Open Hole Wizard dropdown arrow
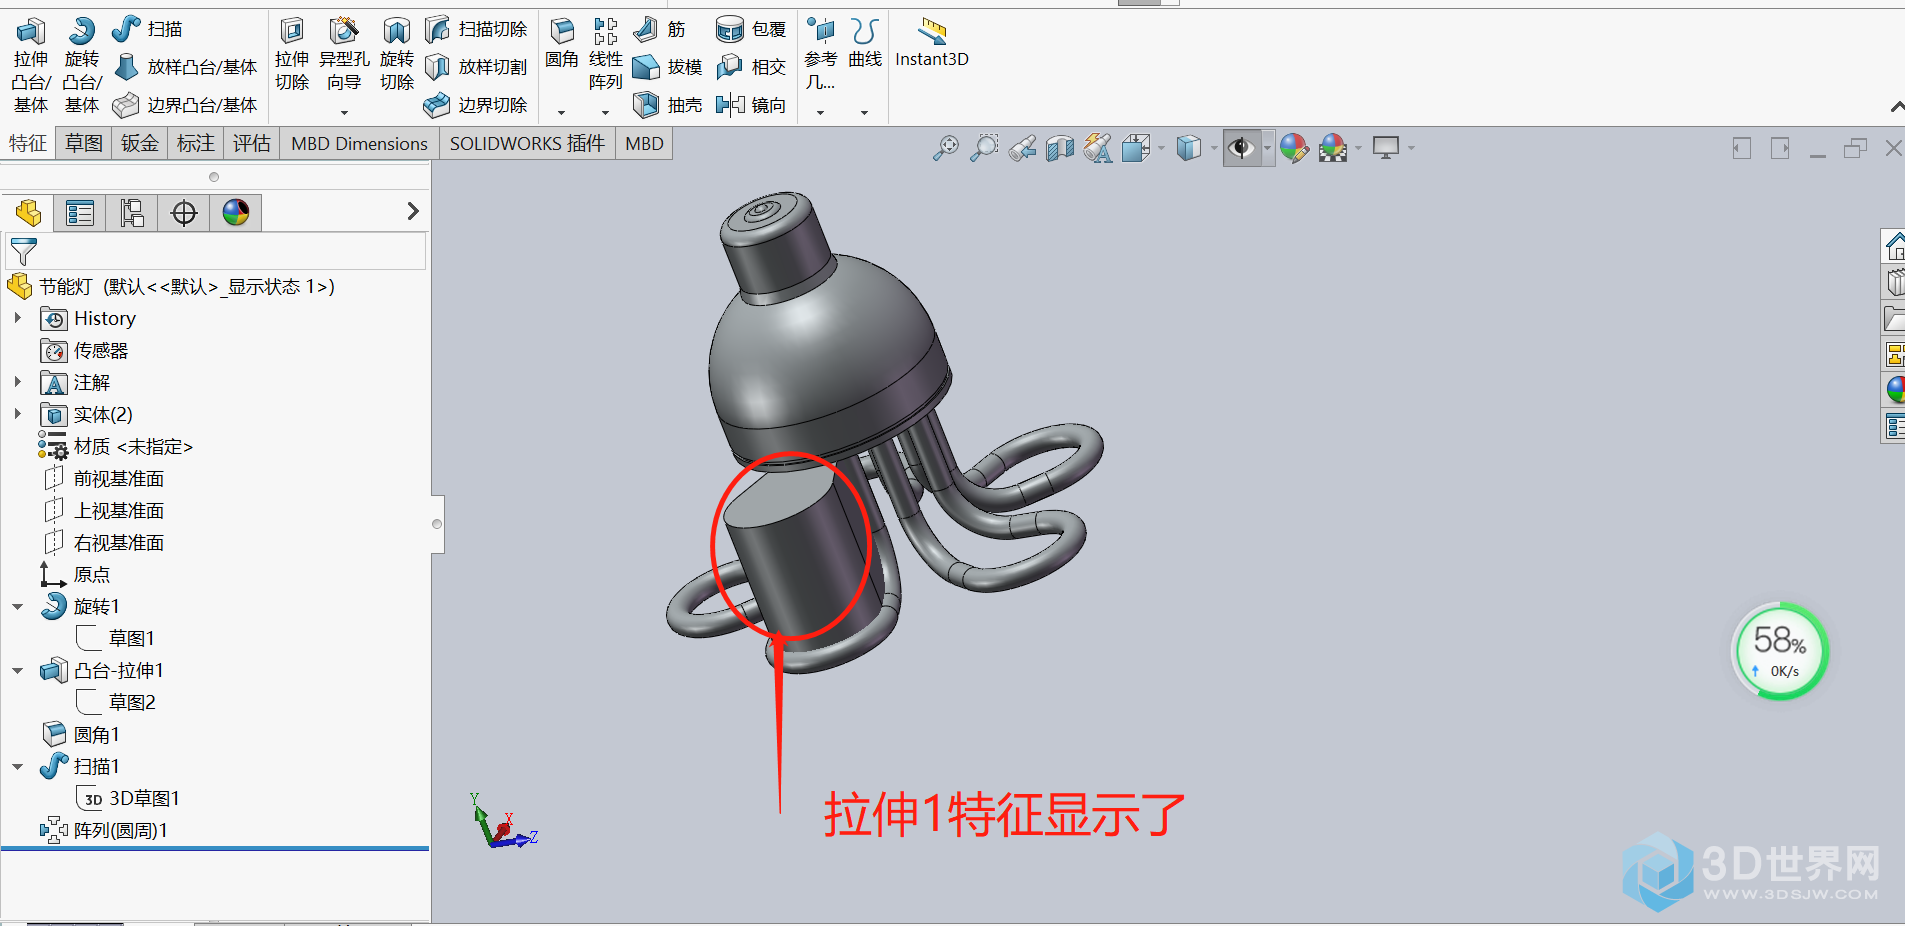The image size is (1905, 926). 344,112
